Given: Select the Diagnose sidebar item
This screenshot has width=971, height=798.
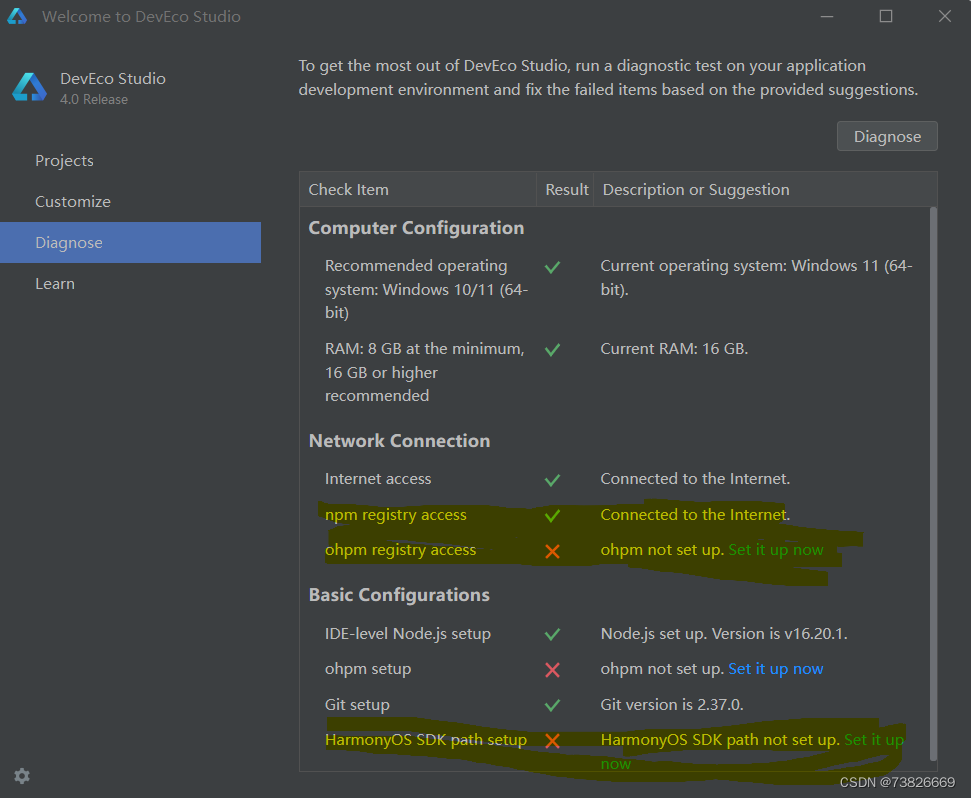Looking at the screenshot, I should 130,243.
